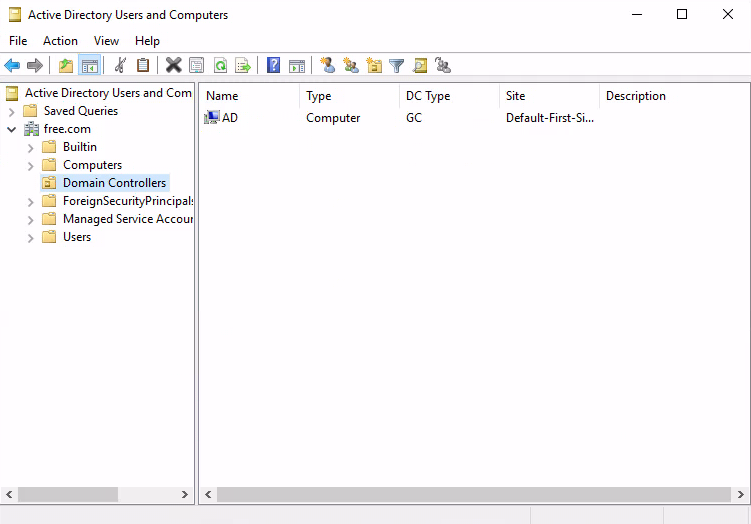
Task: Click right arrow of left pane scrollbar
Action: [x=184, y=494]
